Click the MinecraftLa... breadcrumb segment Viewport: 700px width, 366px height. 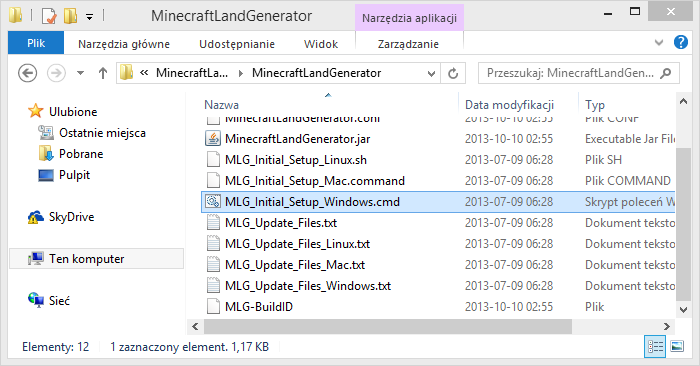tap(192, 73)
